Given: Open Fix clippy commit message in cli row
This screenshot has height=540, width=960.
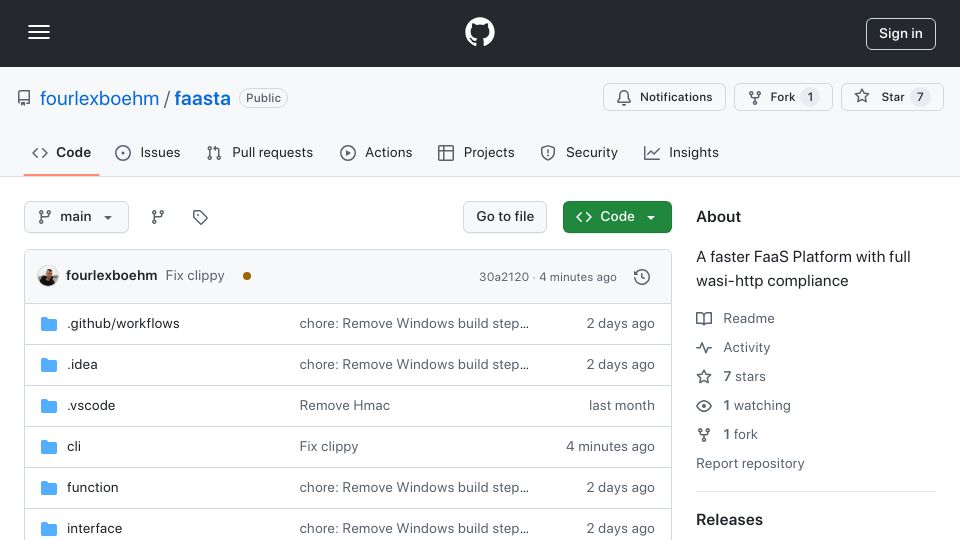Looking at the screenshot, I should click(329, 446).
